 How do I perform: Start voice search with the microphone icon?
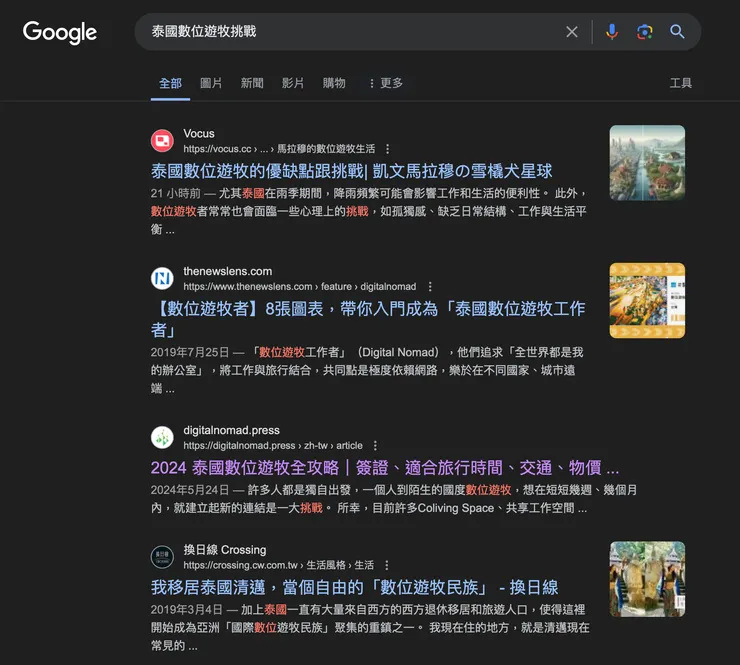coord(612,32)
